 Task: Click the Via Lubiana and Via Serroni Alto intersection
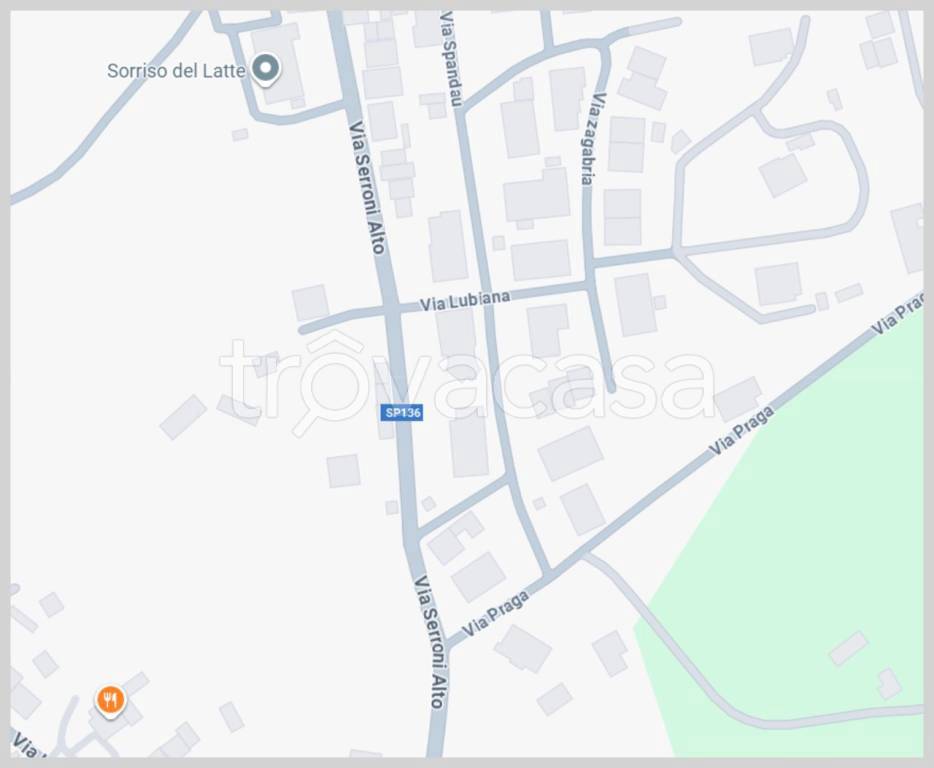[393, 310]
